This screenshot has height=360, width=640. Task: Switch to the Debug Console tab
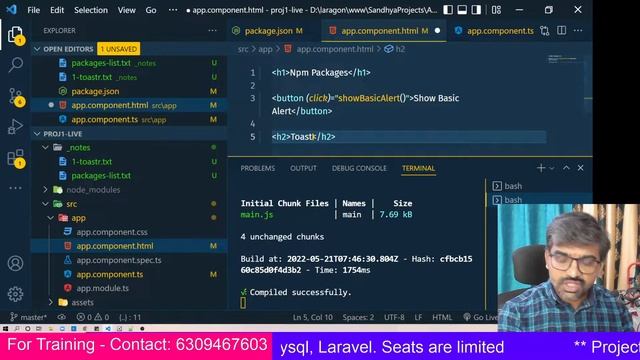click(359, 168)
